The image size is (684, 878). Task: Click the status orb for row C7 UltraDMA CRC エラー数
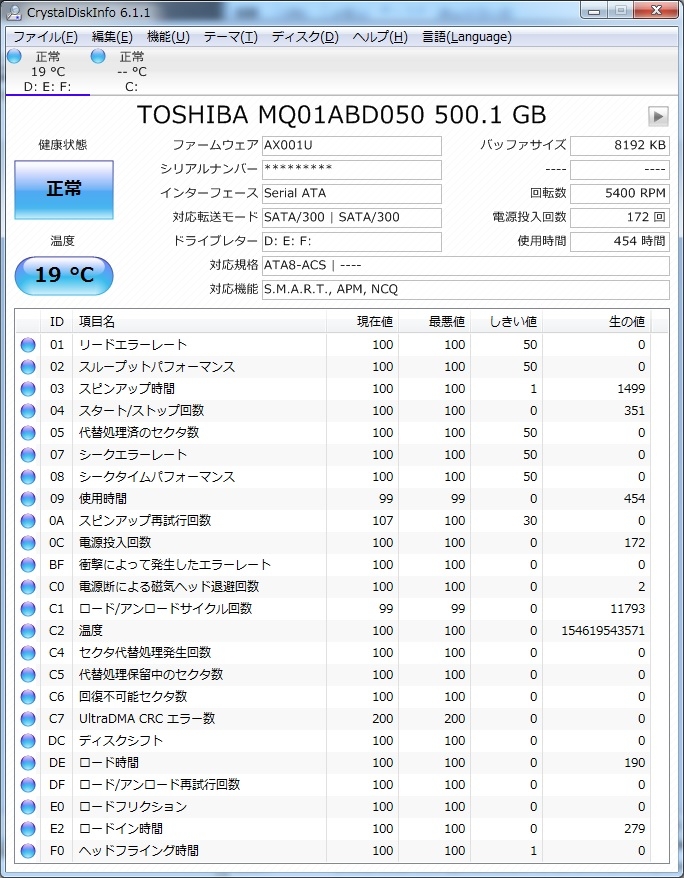(28, 719)
